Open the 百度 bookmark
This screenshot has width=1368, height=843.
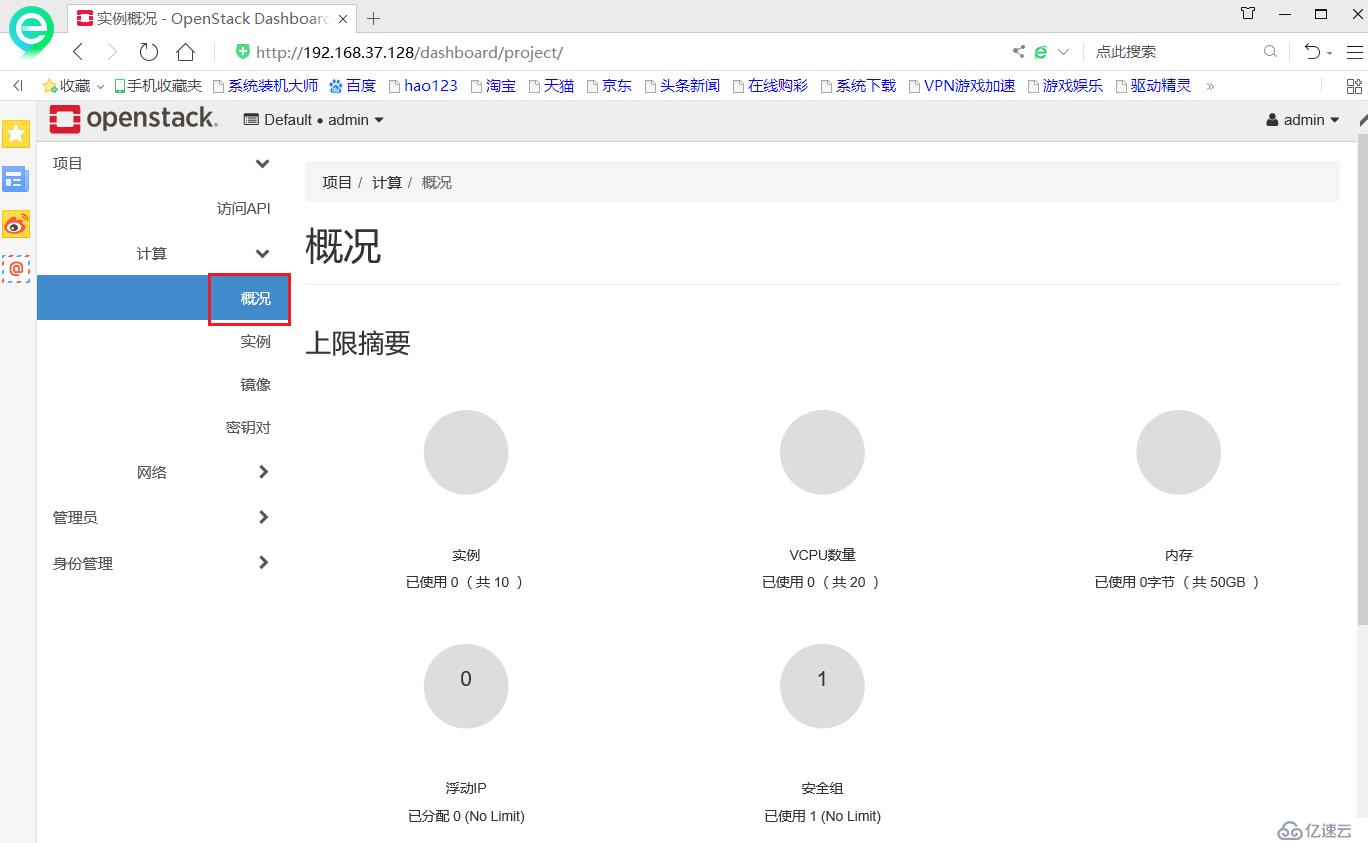click(x=352, y=86)
